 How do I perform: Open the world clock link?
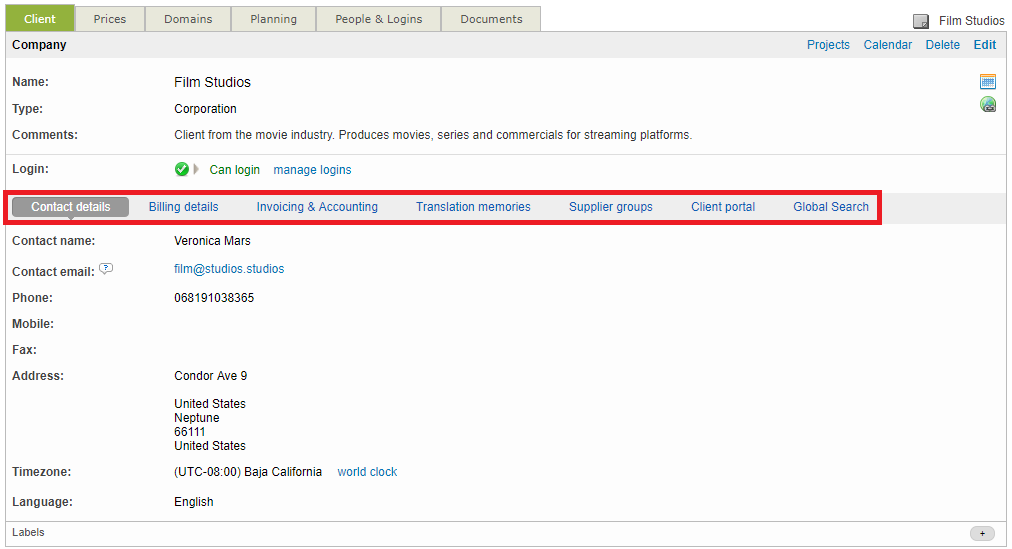[367, 472]
